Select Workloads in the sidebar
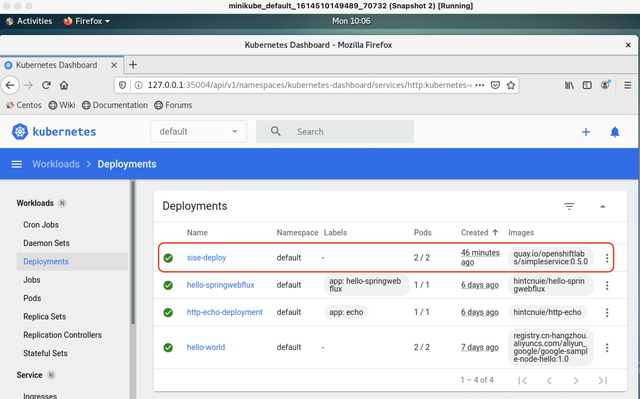The height and width of the screenshot is (399, 640). 35,203
